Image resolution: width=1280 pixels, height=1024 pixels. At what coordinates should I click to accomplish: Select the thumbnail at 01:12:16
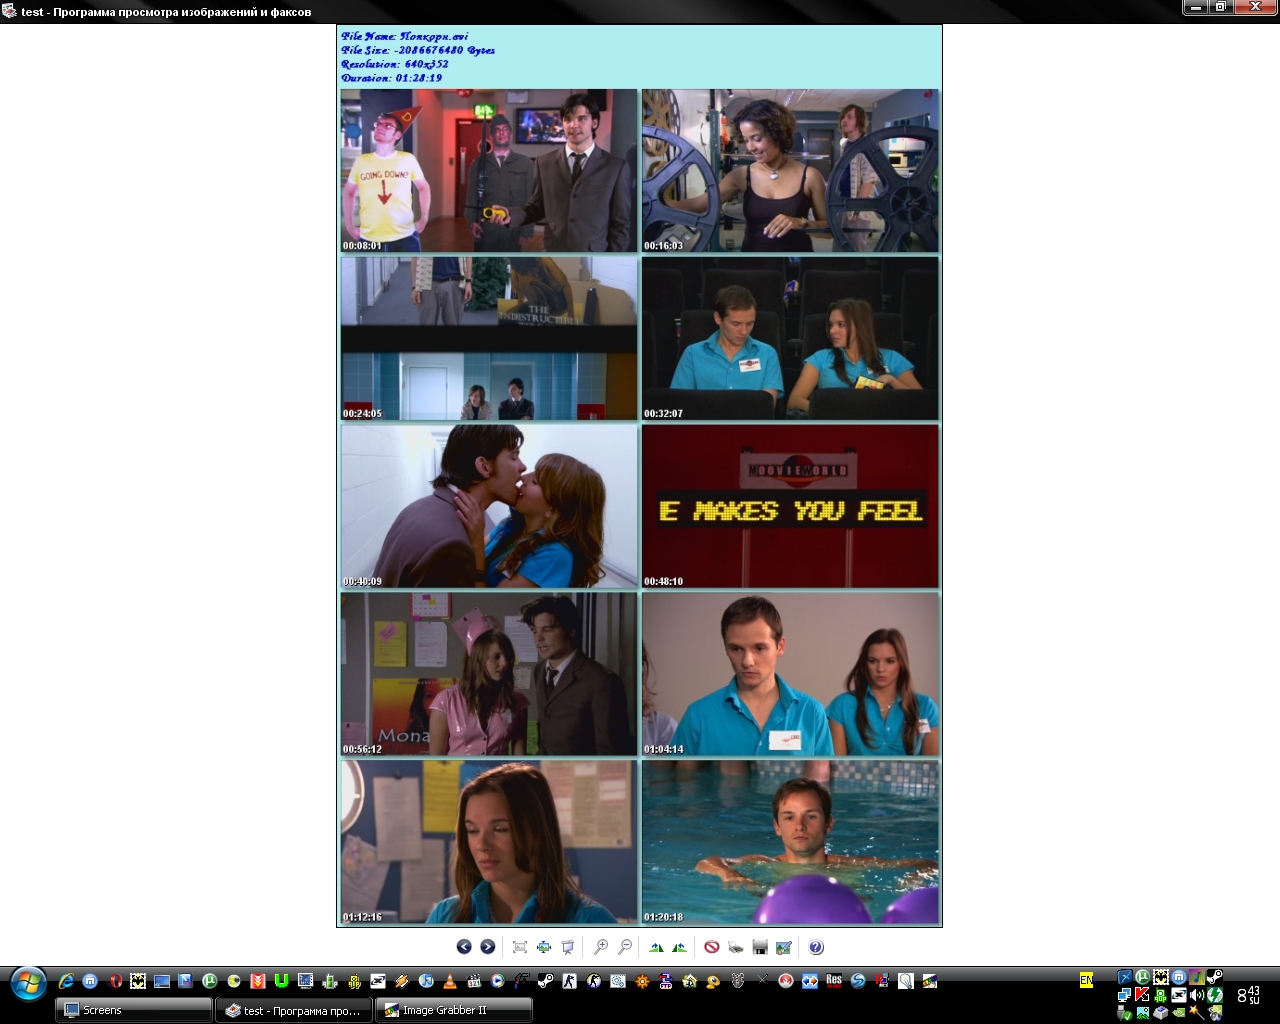[489, 843]
